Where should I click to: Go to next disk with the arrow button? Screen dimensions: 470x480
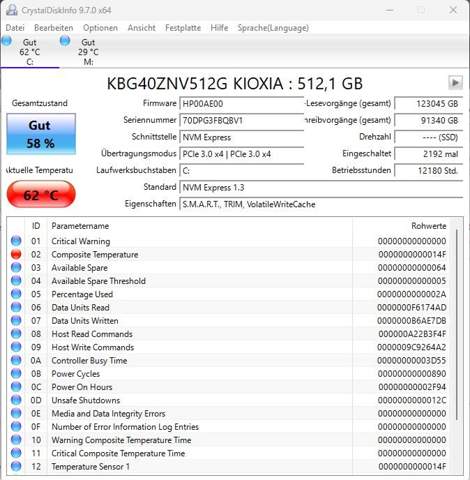coord(455,83)
